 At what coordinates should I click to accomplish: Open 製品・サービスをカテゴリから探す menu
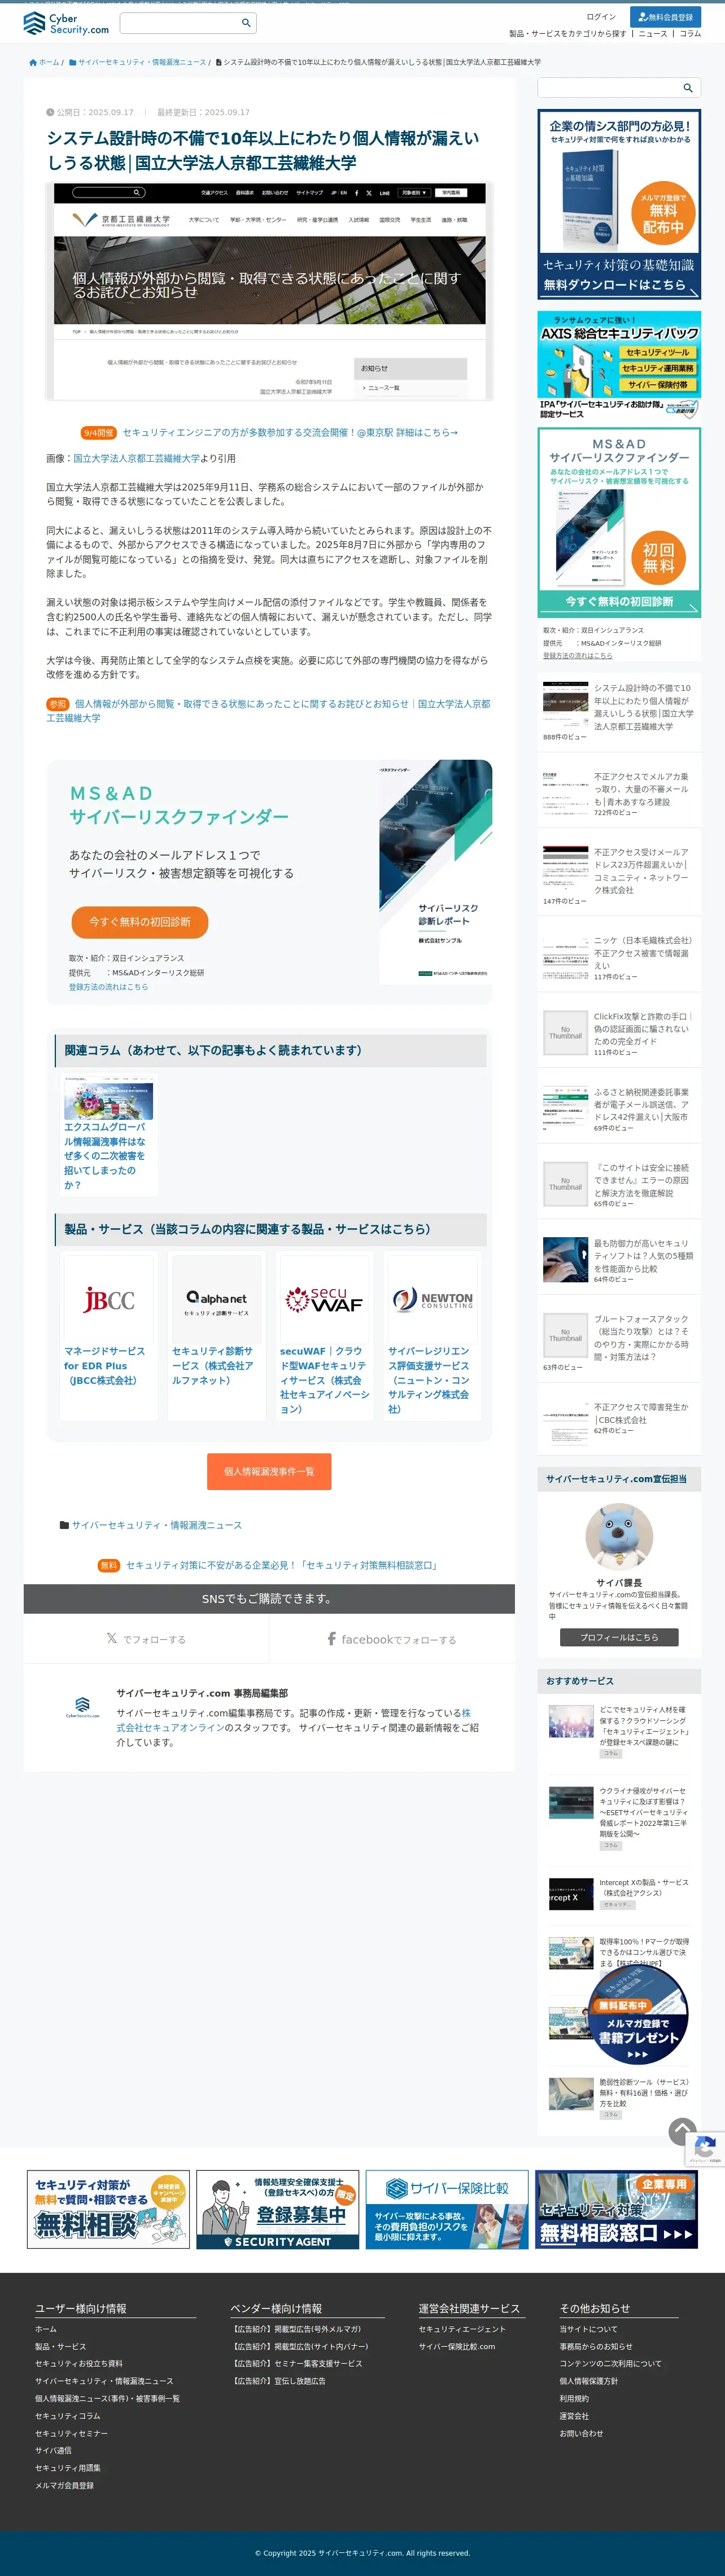tap(567, 34)
